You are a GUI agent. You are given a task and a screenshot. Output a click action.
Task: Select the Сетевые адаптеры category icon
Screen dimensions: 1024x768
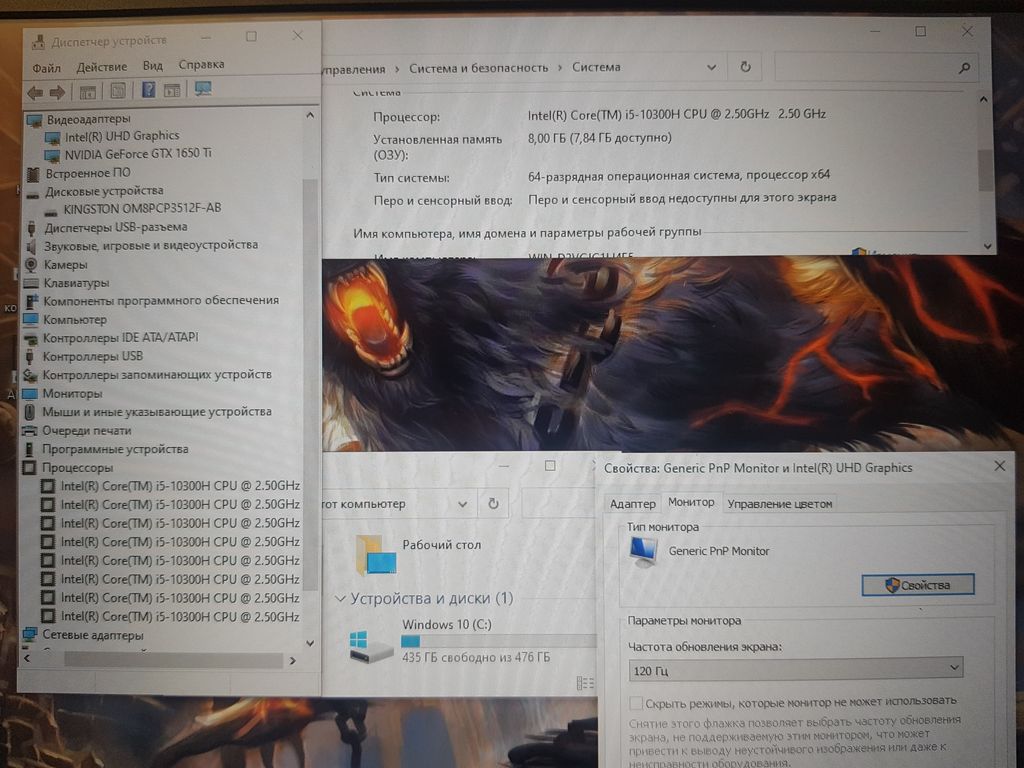29,635
